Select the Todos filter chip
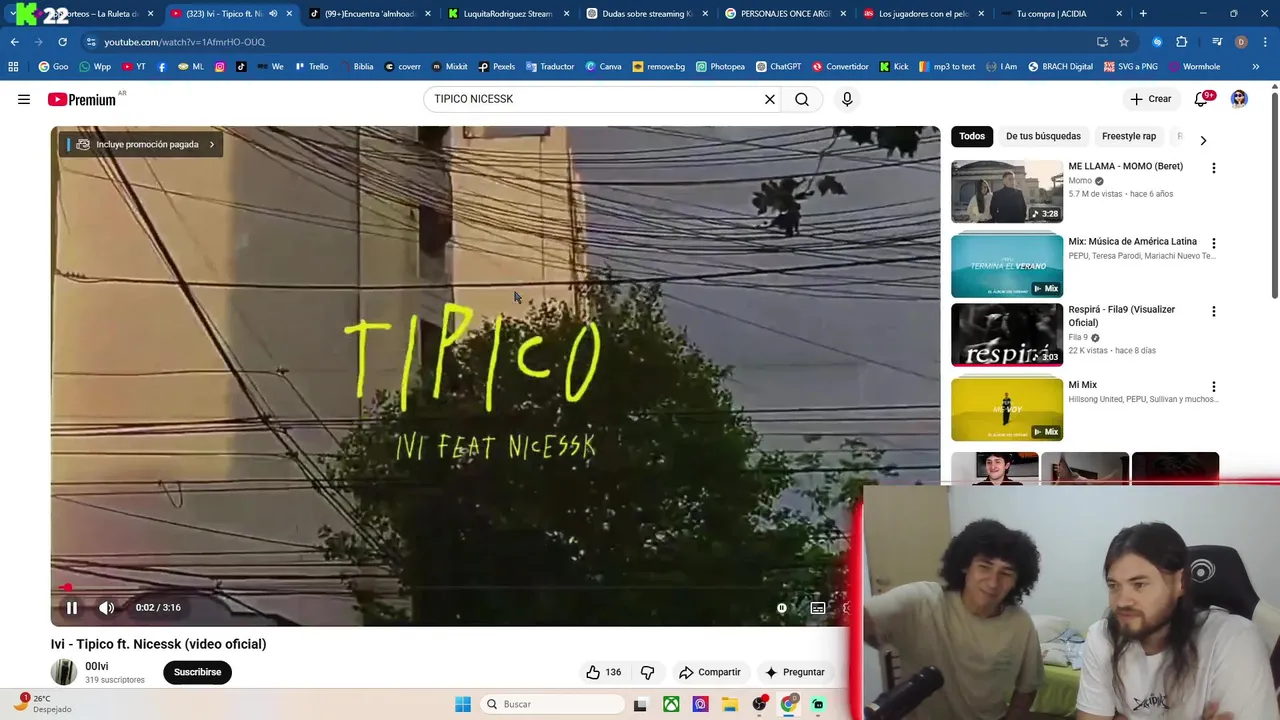This screenshot has height=720, width=1280. click(x=972, y=136)
